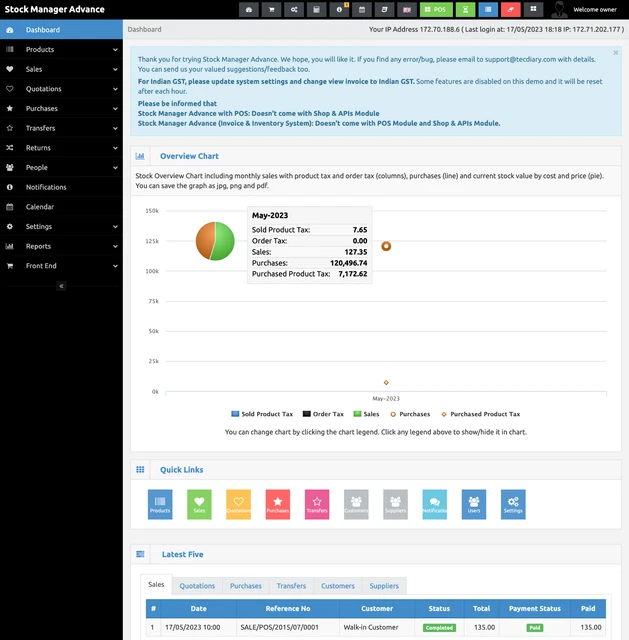Click reference SALE/POS/2015/07/0001

(279, 627)
